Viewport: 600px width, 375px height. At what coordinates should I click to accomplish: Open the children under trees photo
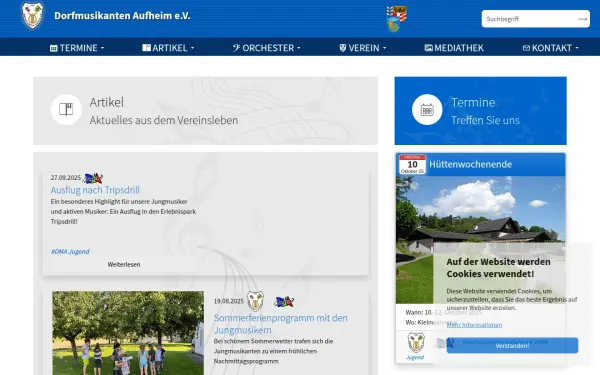(128, 333)
